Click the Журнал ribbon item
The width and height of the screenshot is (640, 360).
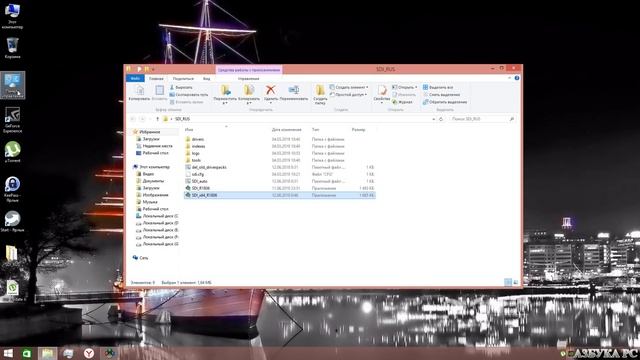tap(402, 102)
